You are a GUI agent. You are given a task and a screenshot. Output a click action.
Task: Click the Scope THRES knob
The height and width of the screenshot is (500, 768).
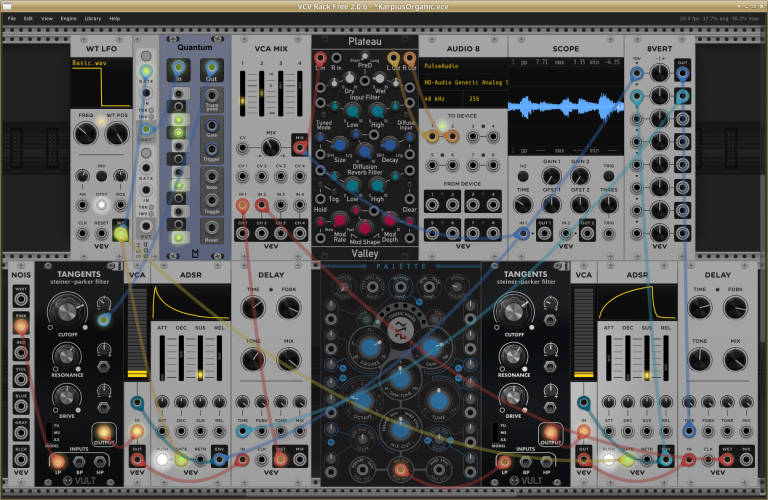point(609,204)
